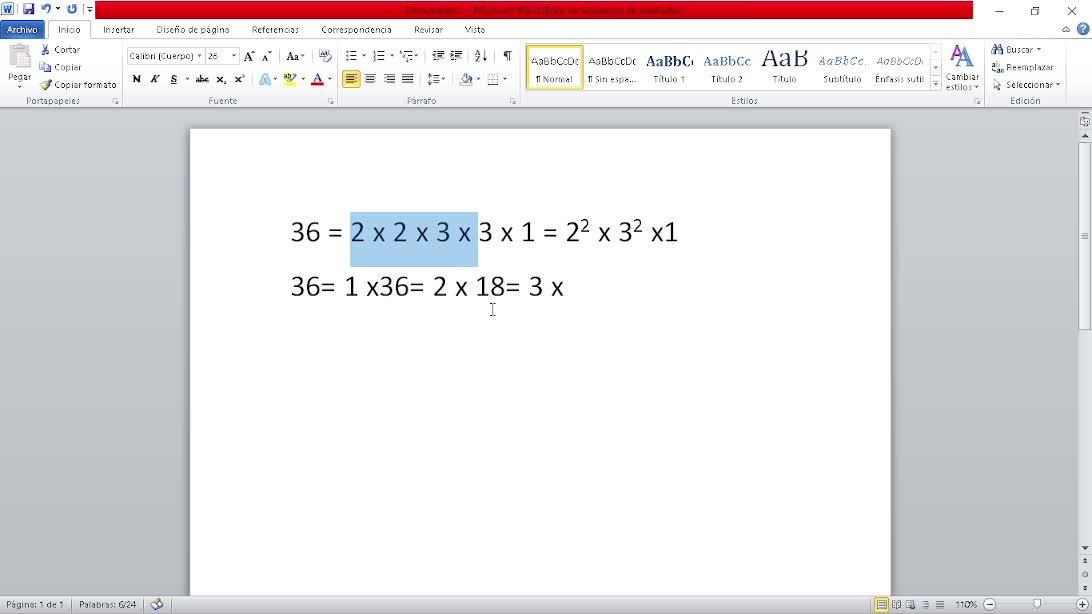Image resolution: width=1092 pixels, height=614 pixels.
Task: Open highlight color dropdown arrow
Action: pos(303,79)
